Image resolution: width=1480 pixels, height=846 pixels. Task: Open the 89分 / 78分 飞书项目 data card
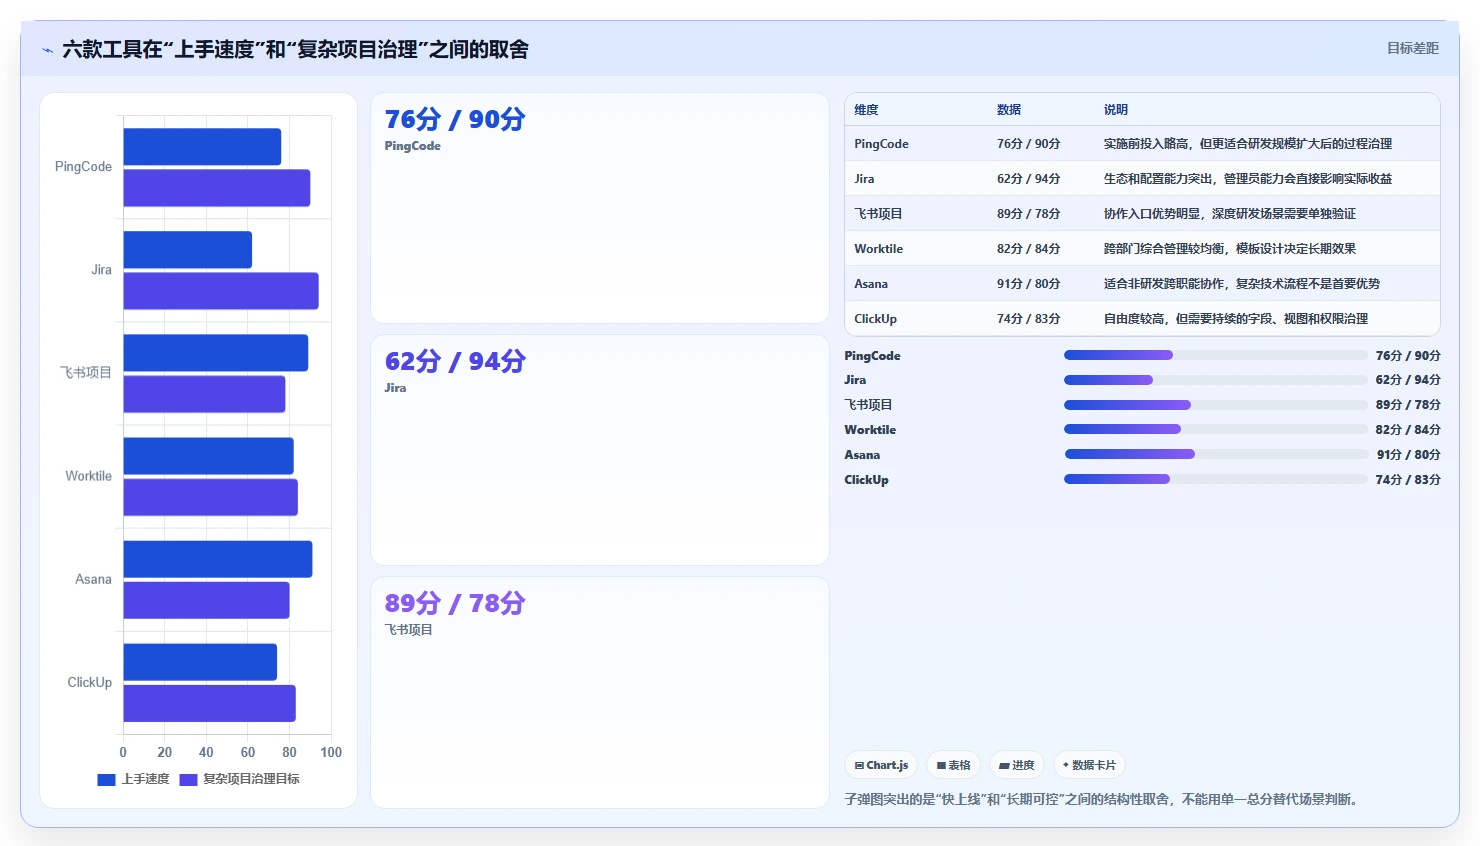pyautogui.click(x=600, y=692)
